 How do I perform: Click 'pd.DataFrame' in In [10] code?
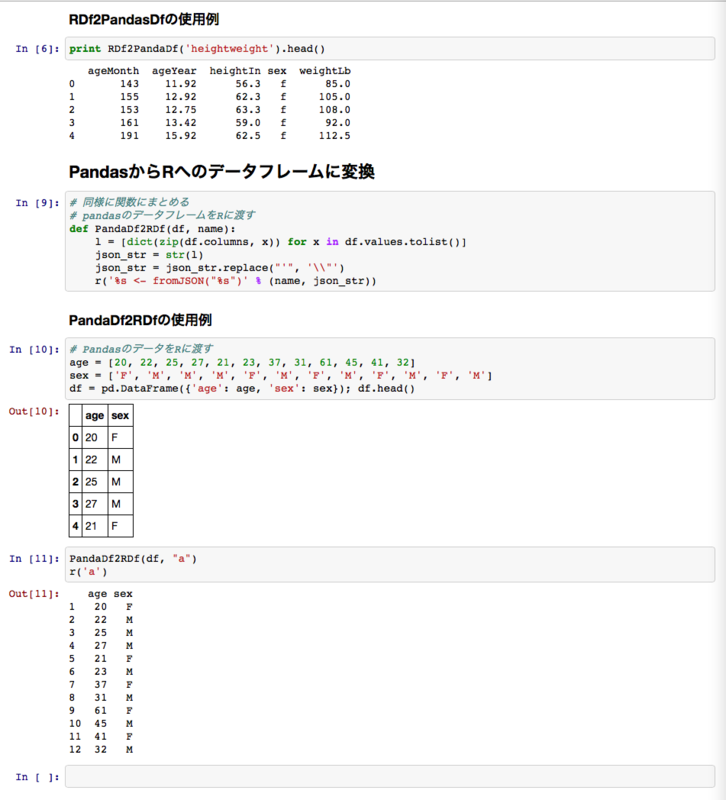139,389
